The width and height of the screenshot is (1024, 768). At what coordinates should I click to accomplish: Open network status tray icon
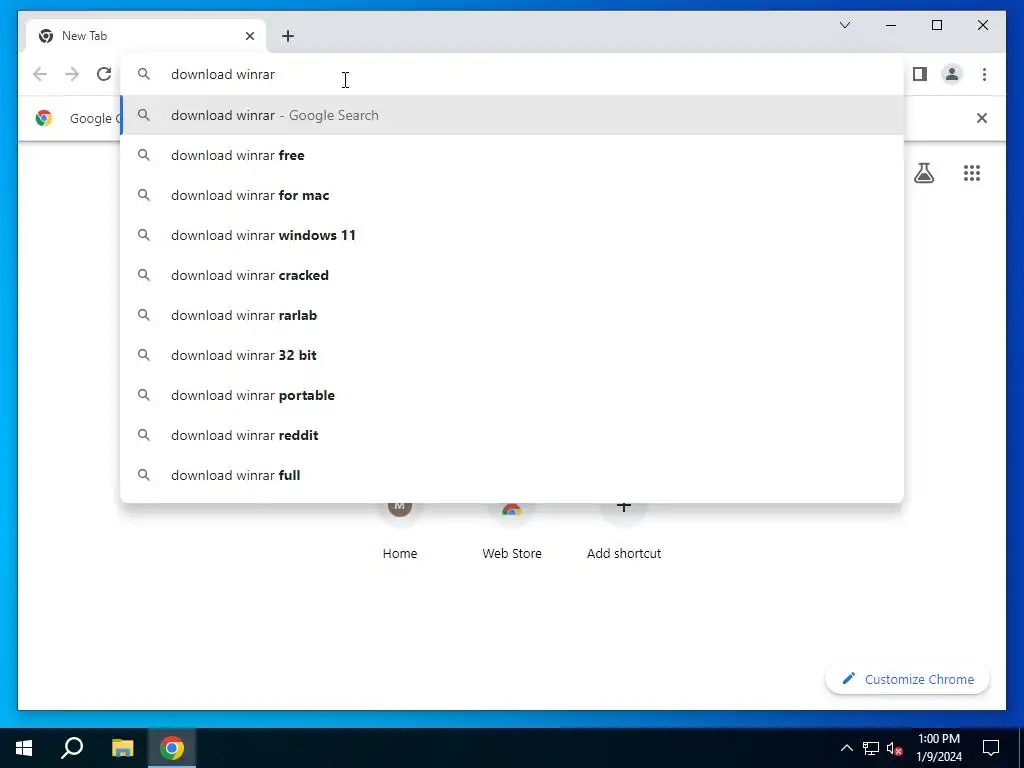coord(871,748)
